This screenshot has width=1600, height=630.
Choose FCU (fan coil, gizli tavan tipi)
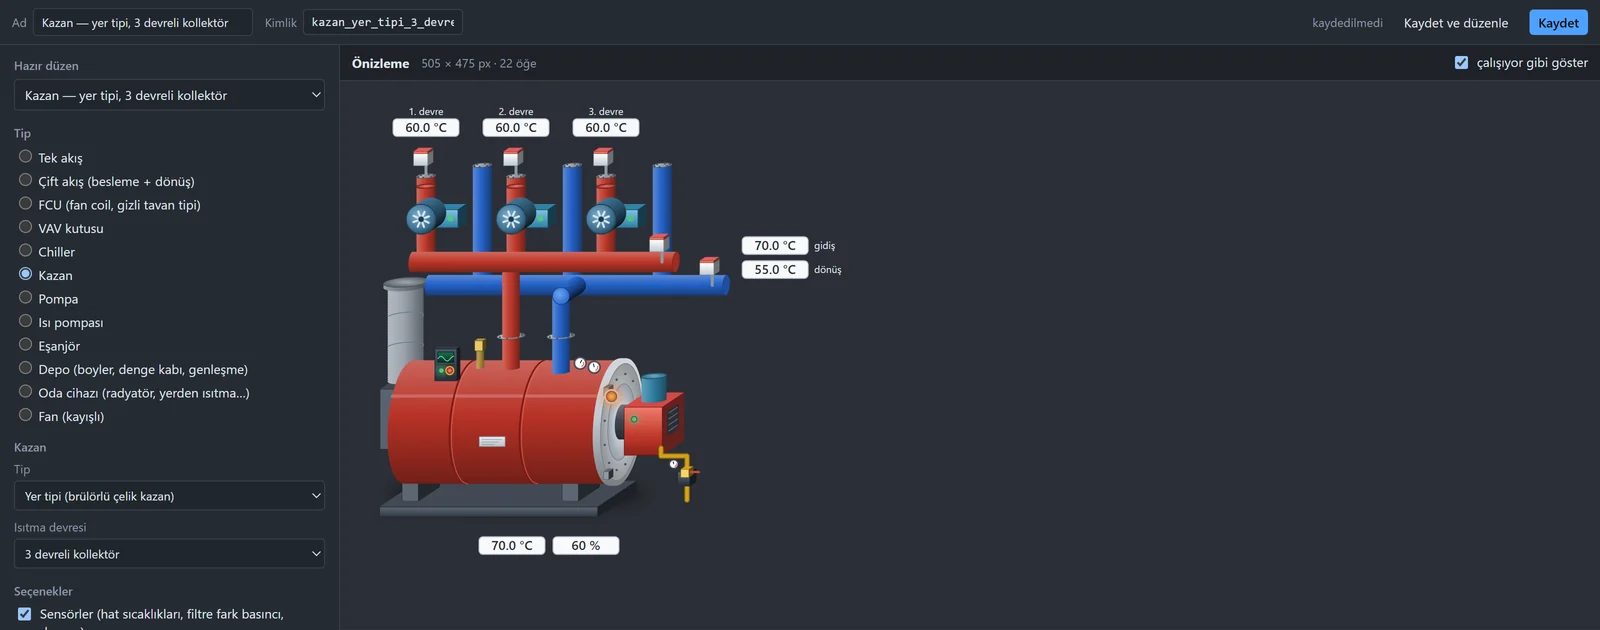26,204
